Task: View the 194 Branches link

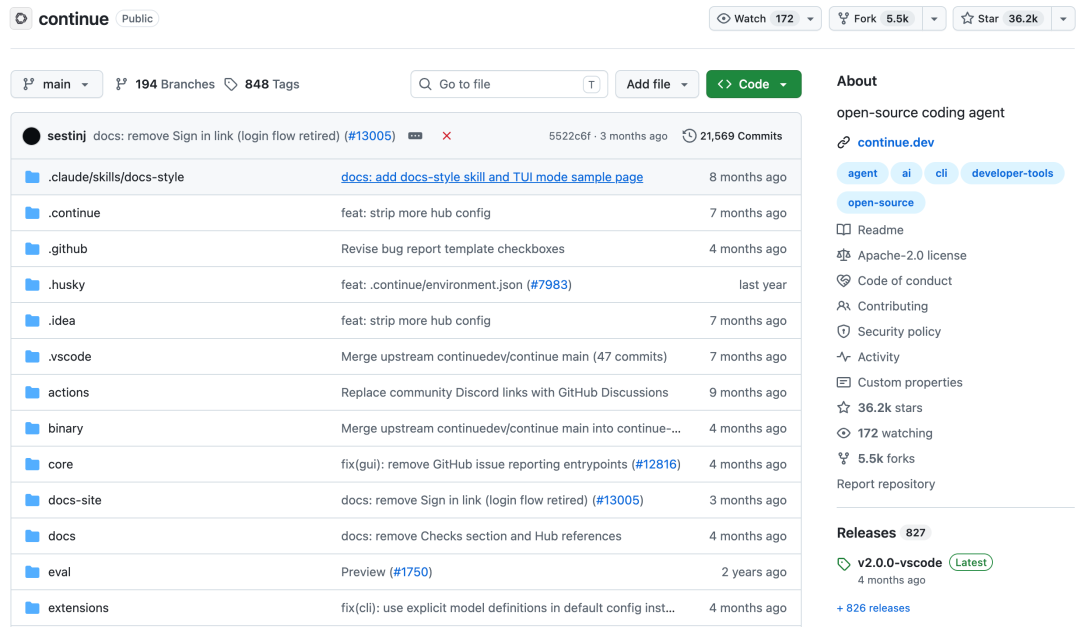Action: (165, 84)
